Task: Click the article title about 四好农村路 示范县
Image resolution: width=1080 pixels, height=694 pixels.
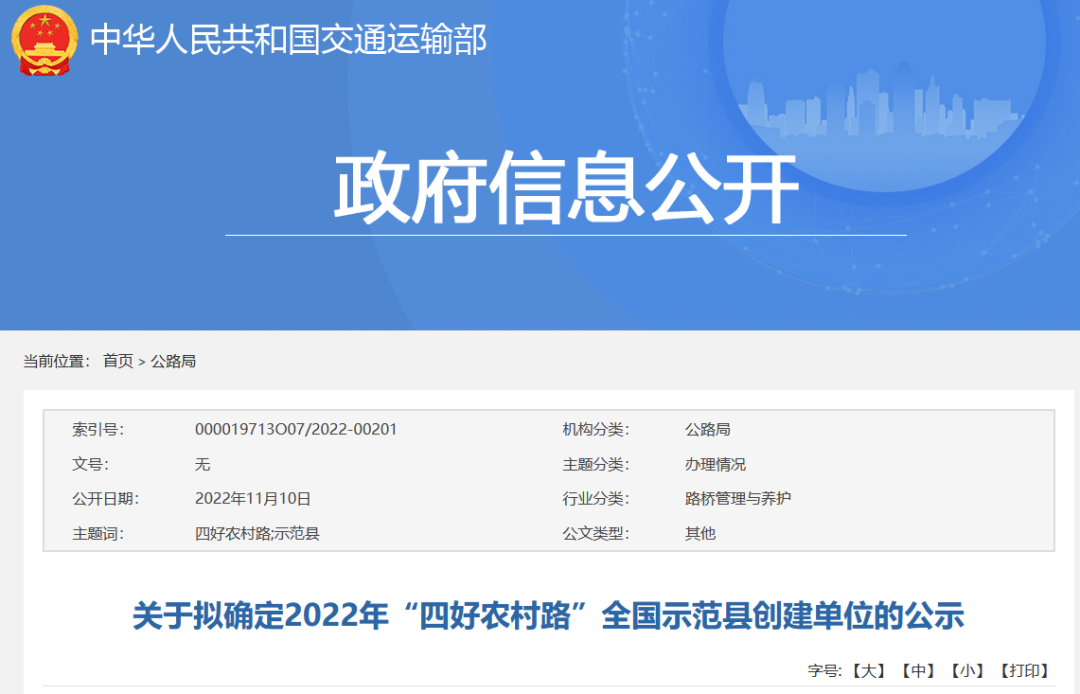Action: (548, 616)
